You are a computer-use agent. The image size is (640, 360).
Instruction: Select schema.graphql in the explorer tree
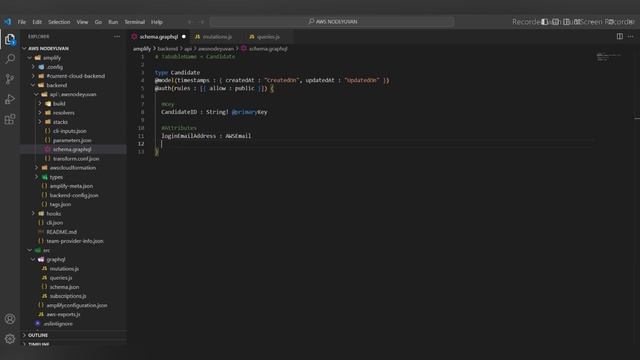(x=72, y=149)
